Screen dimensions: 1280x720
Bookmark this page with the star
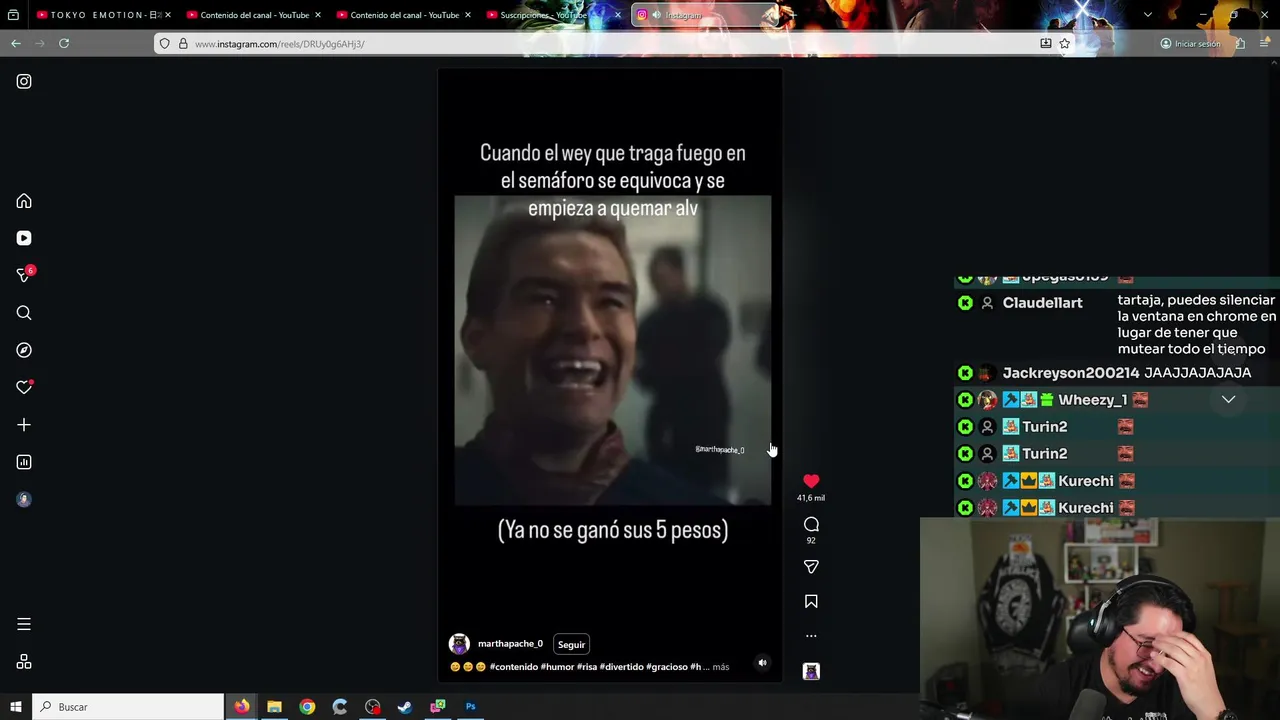1064,44
